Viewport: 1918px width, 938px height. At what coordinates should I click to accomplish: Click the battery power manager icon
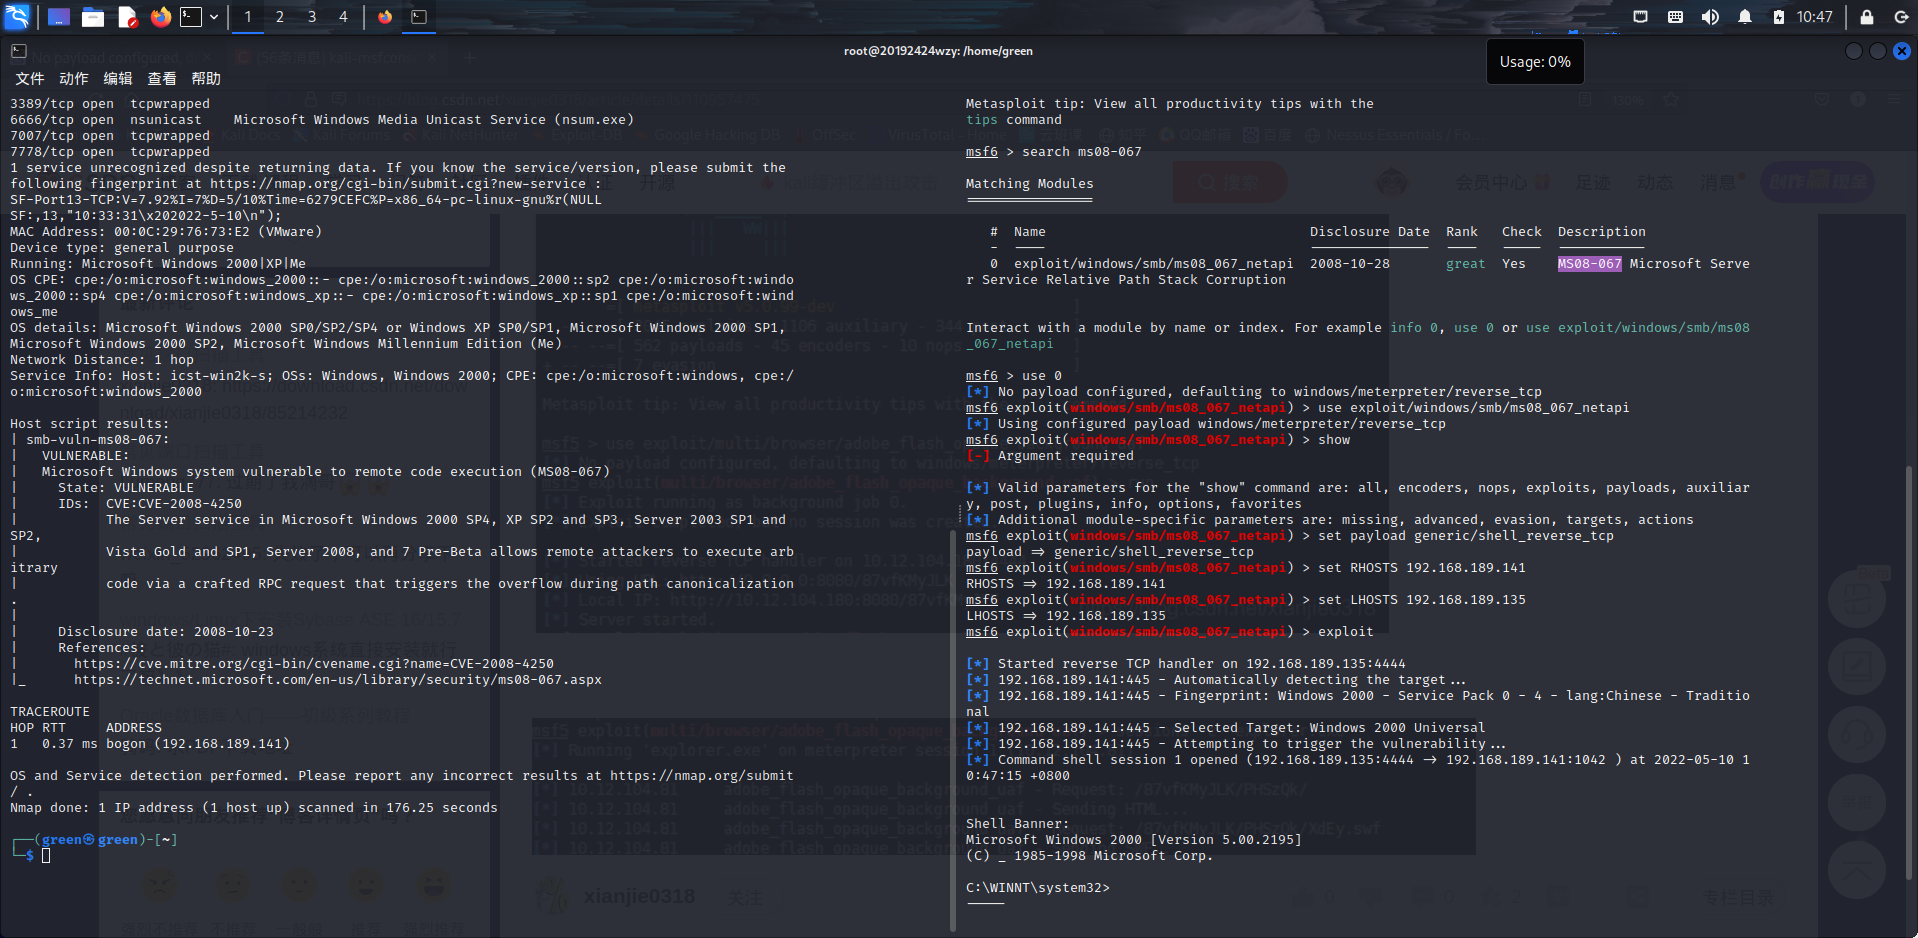pyautogui.click(x=1779, y=17)
